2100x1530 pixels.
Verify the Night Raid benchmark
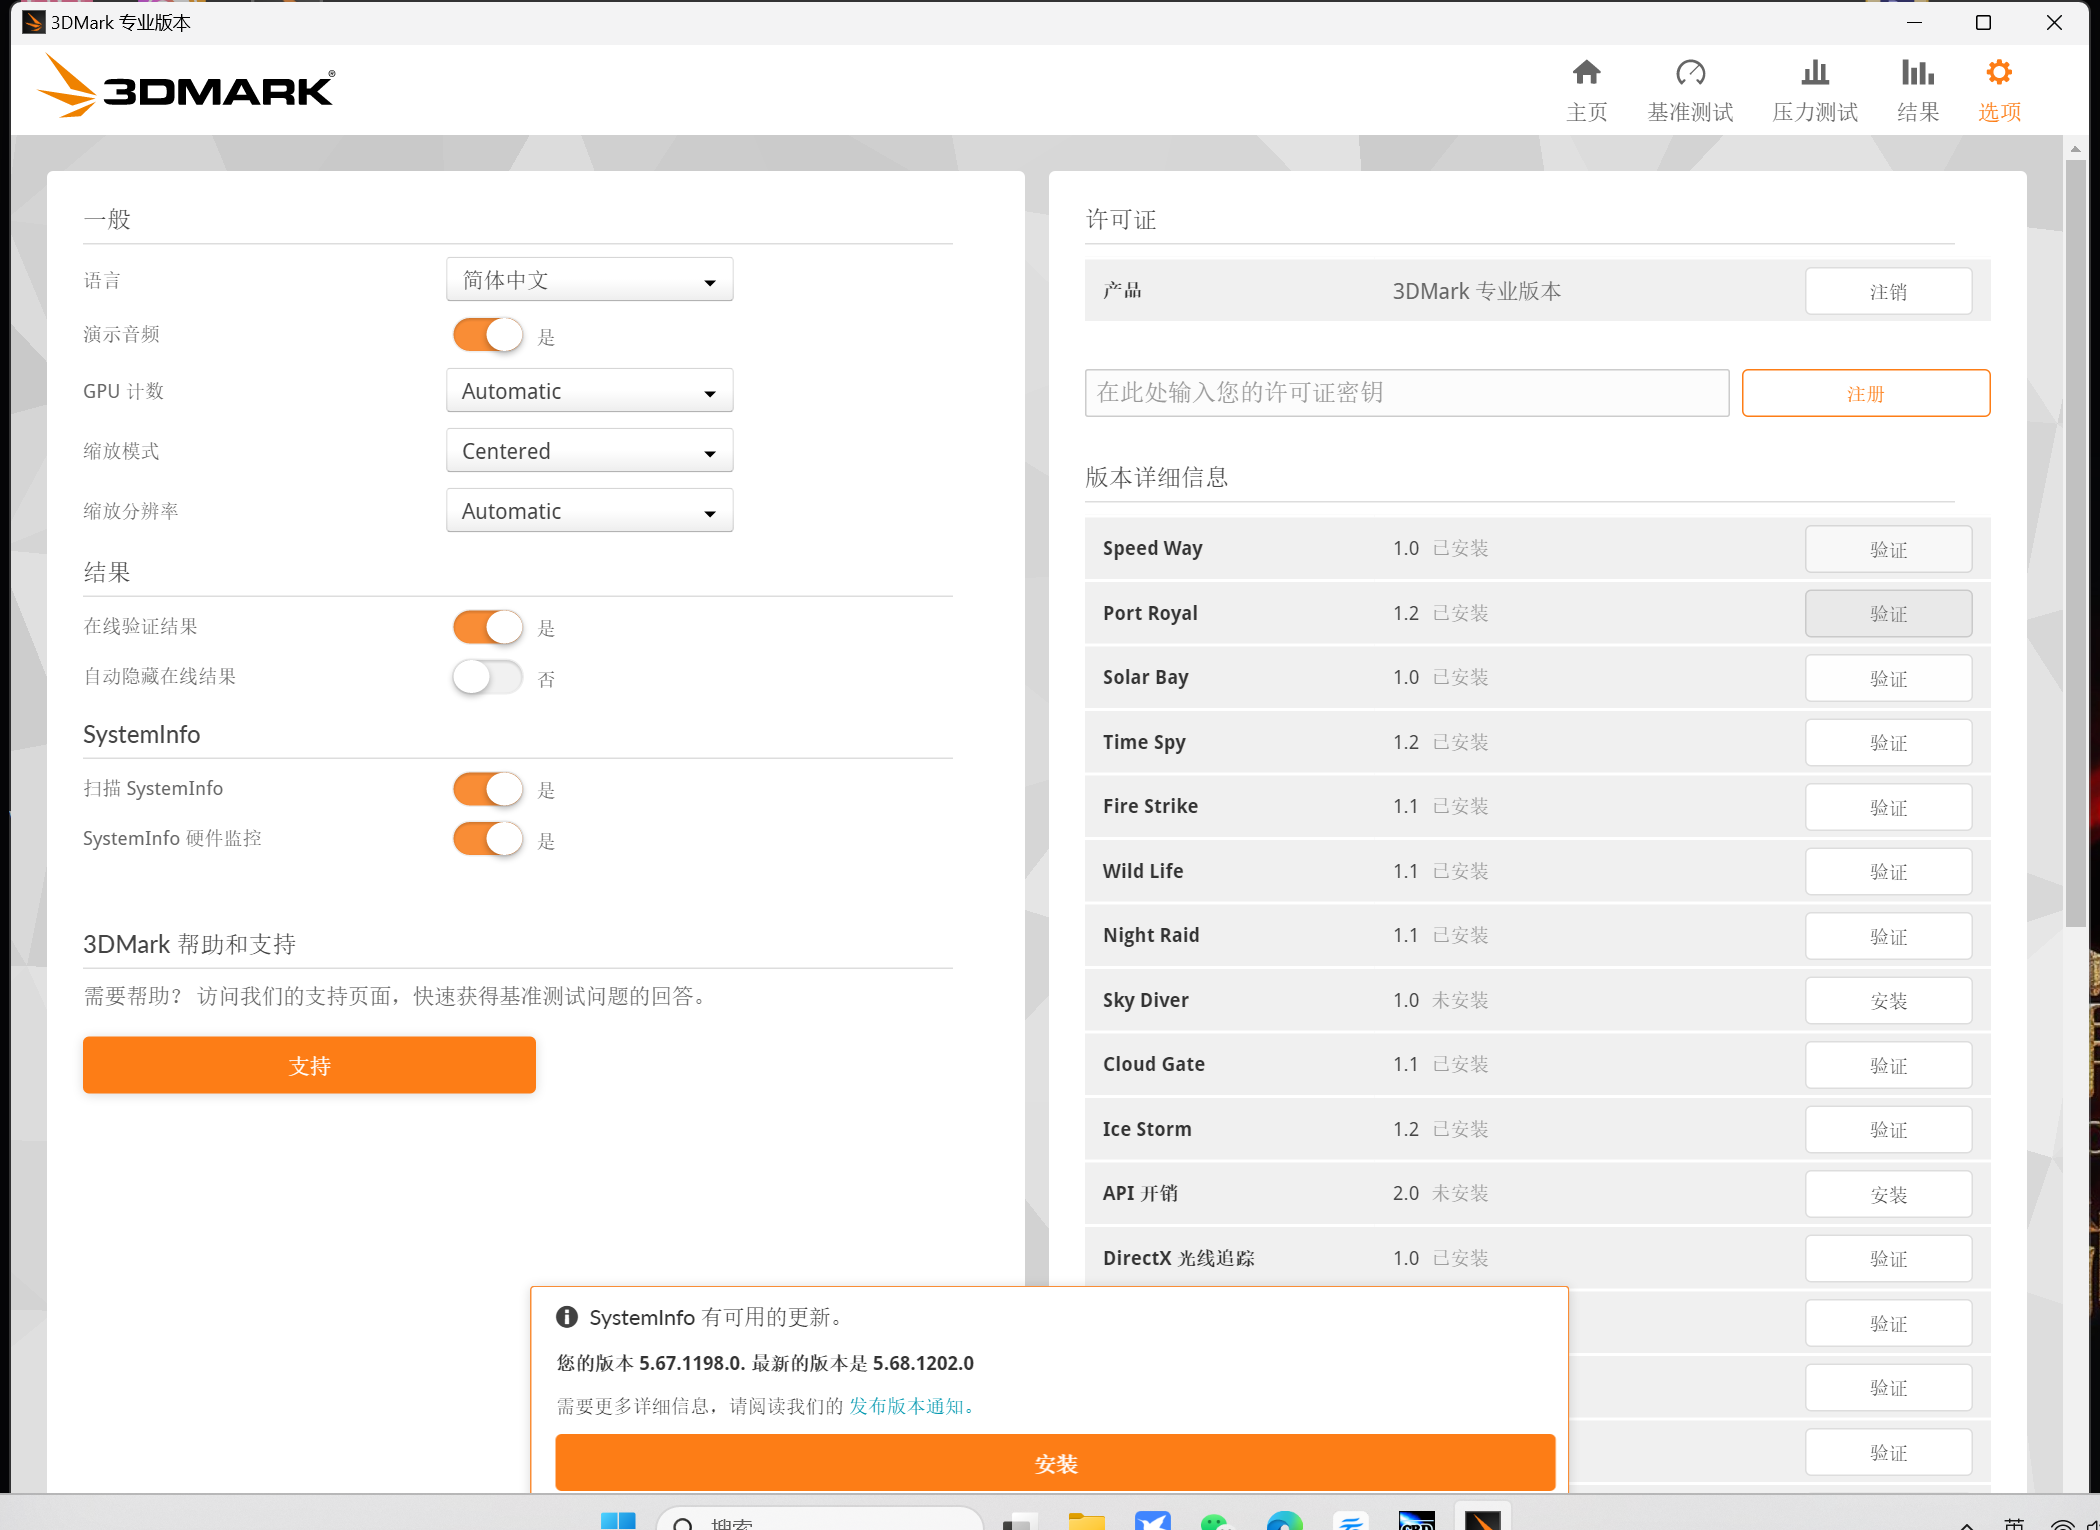click(1888, 937)
